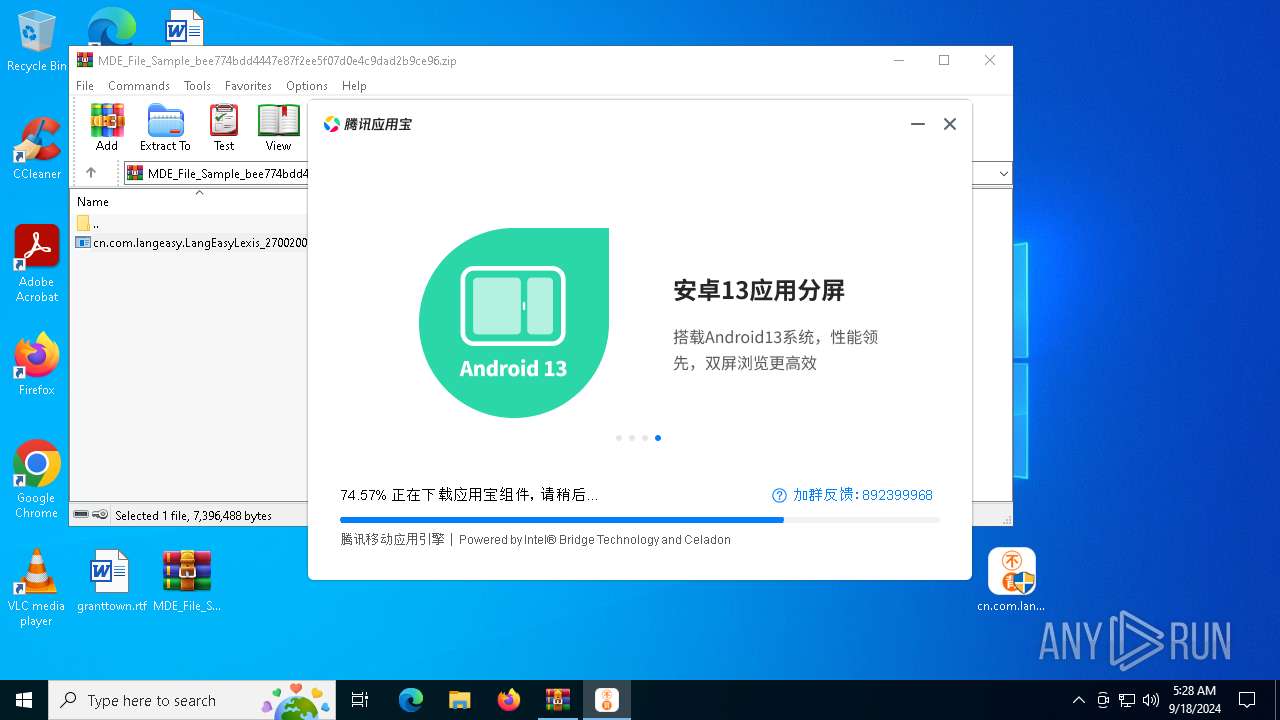Viewport: 1280px width, 720px height.
Task: Show hidden system tray icons
Action: [x=1078, y=700]
